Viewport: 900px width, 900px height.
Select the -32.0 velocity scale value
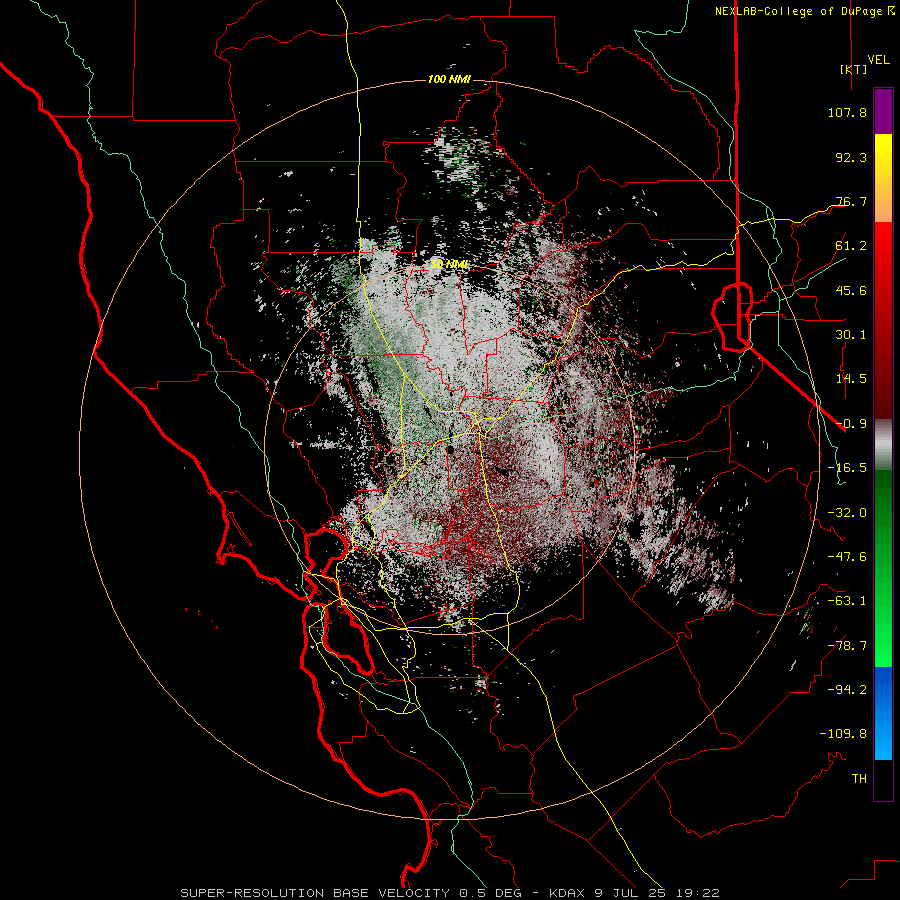[x=847, y=513]
